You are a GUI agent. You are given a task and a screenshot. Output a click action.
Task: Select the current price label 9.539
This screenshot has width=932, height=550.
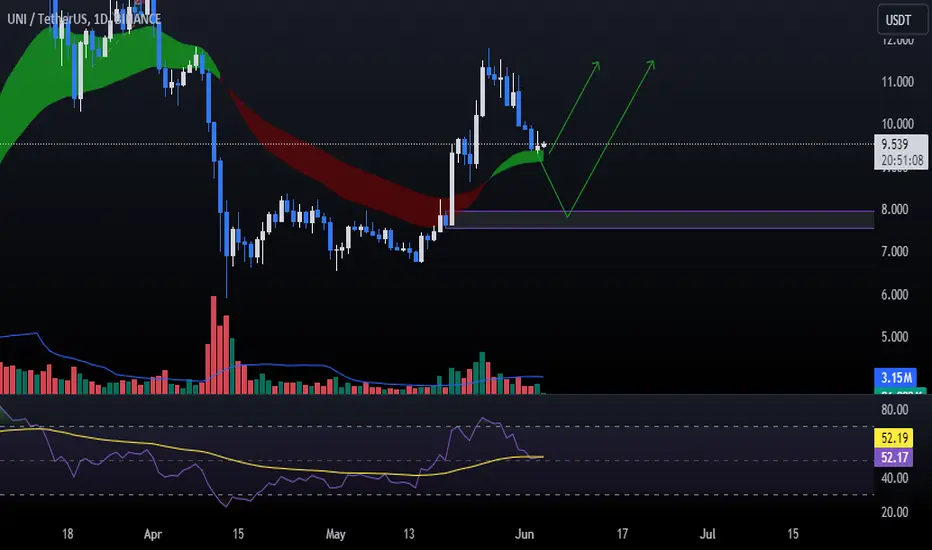895,144
